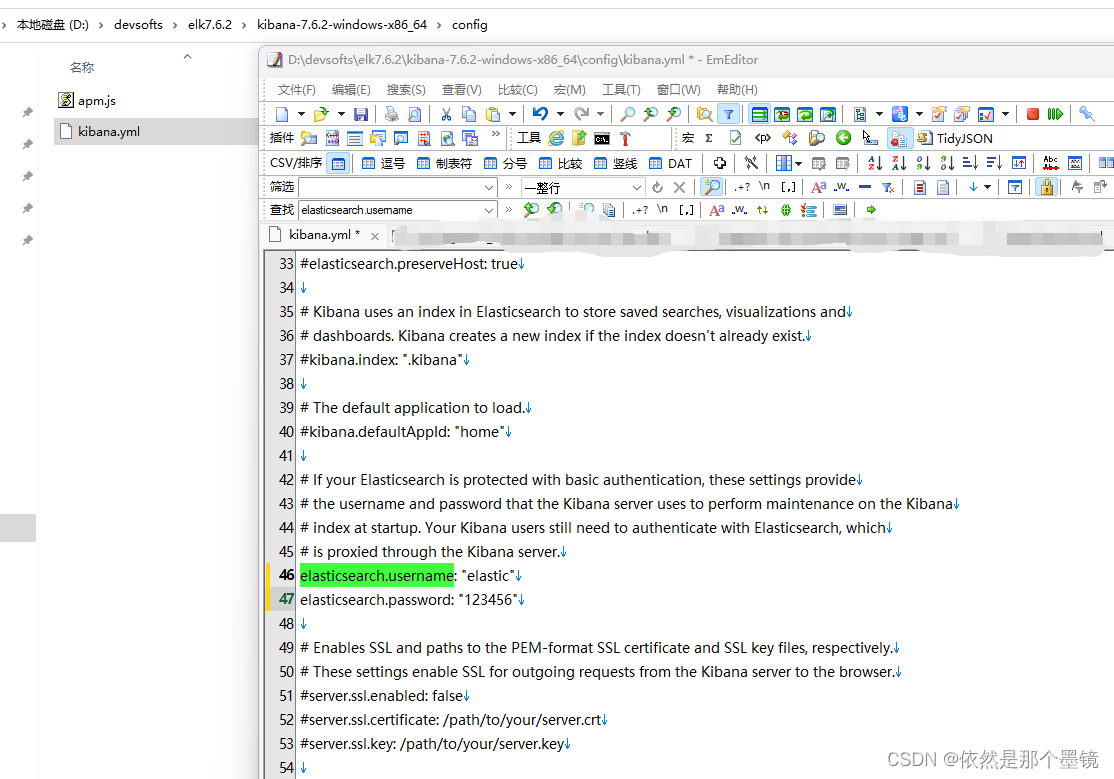Toggle whole word .w. option in Find bar
This screenshot has height=779, width=1114.
(740, 210)
